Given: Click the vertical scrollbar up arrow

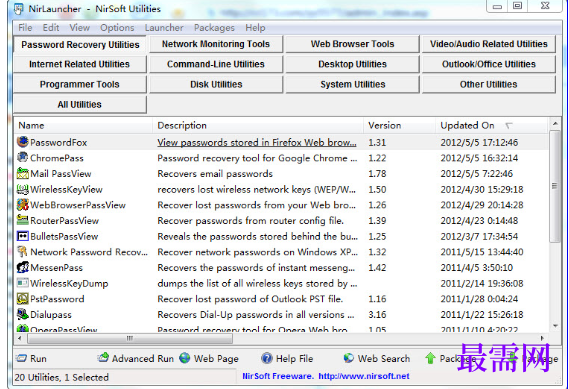Looking at the screenshot, I should point(555,124).
